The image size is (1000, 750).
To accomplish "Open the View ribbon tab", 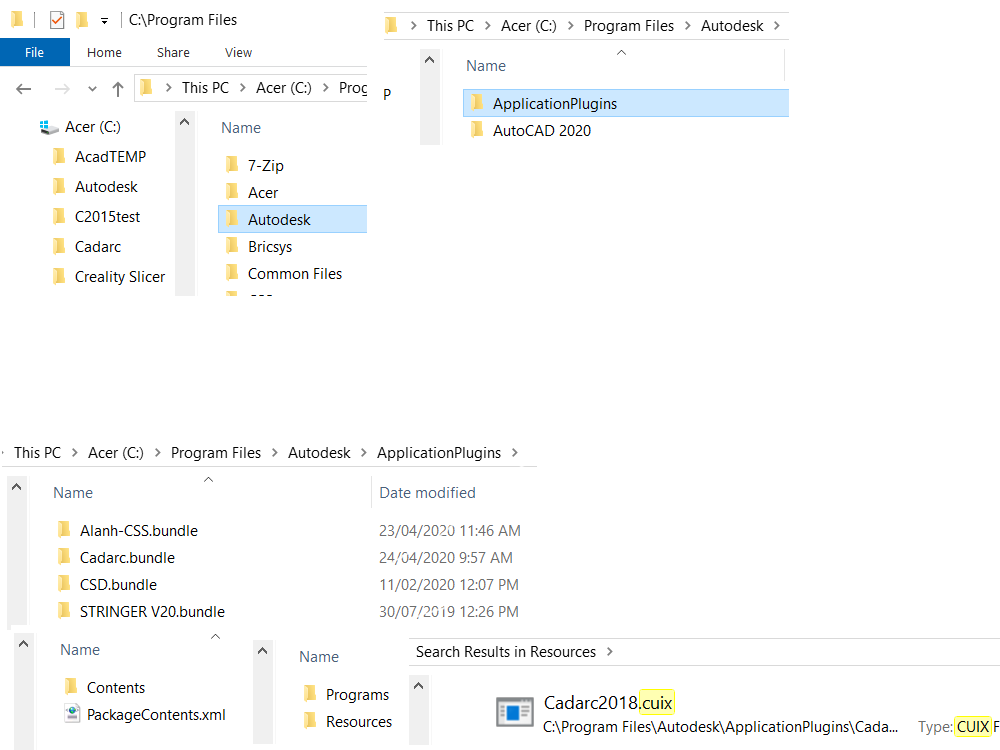I will click(x=238, y=52).
